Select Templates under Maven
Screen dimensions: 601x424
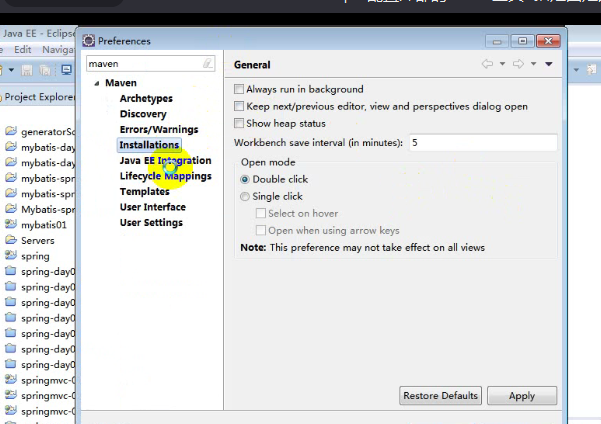coord(145,191)
